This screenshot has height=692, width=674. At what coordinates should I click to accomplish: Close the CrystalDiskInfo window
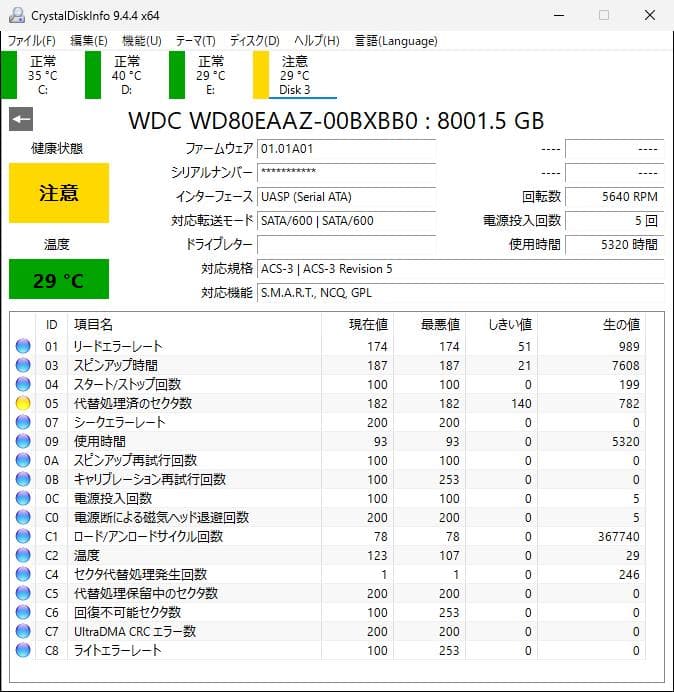click(650, 15)
